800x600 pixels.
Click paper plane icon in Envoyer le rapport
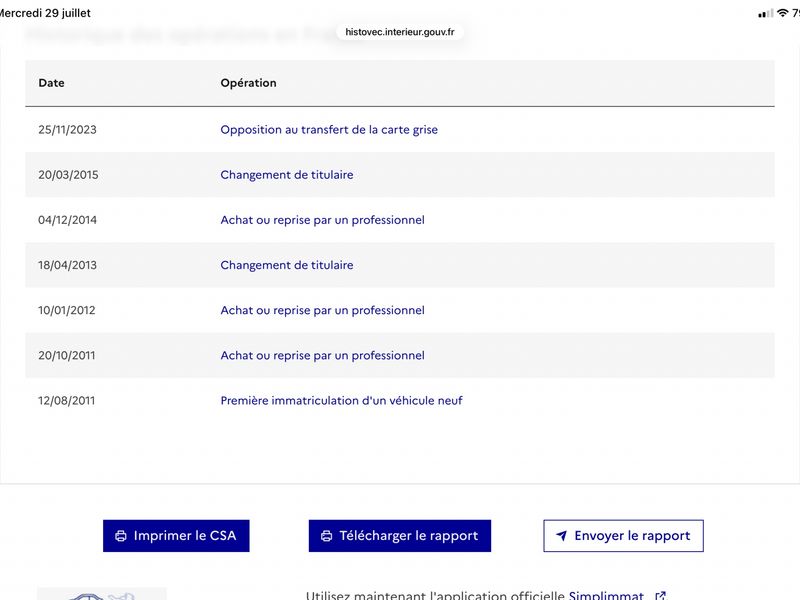pyautogui.click(x=561, y=536)
